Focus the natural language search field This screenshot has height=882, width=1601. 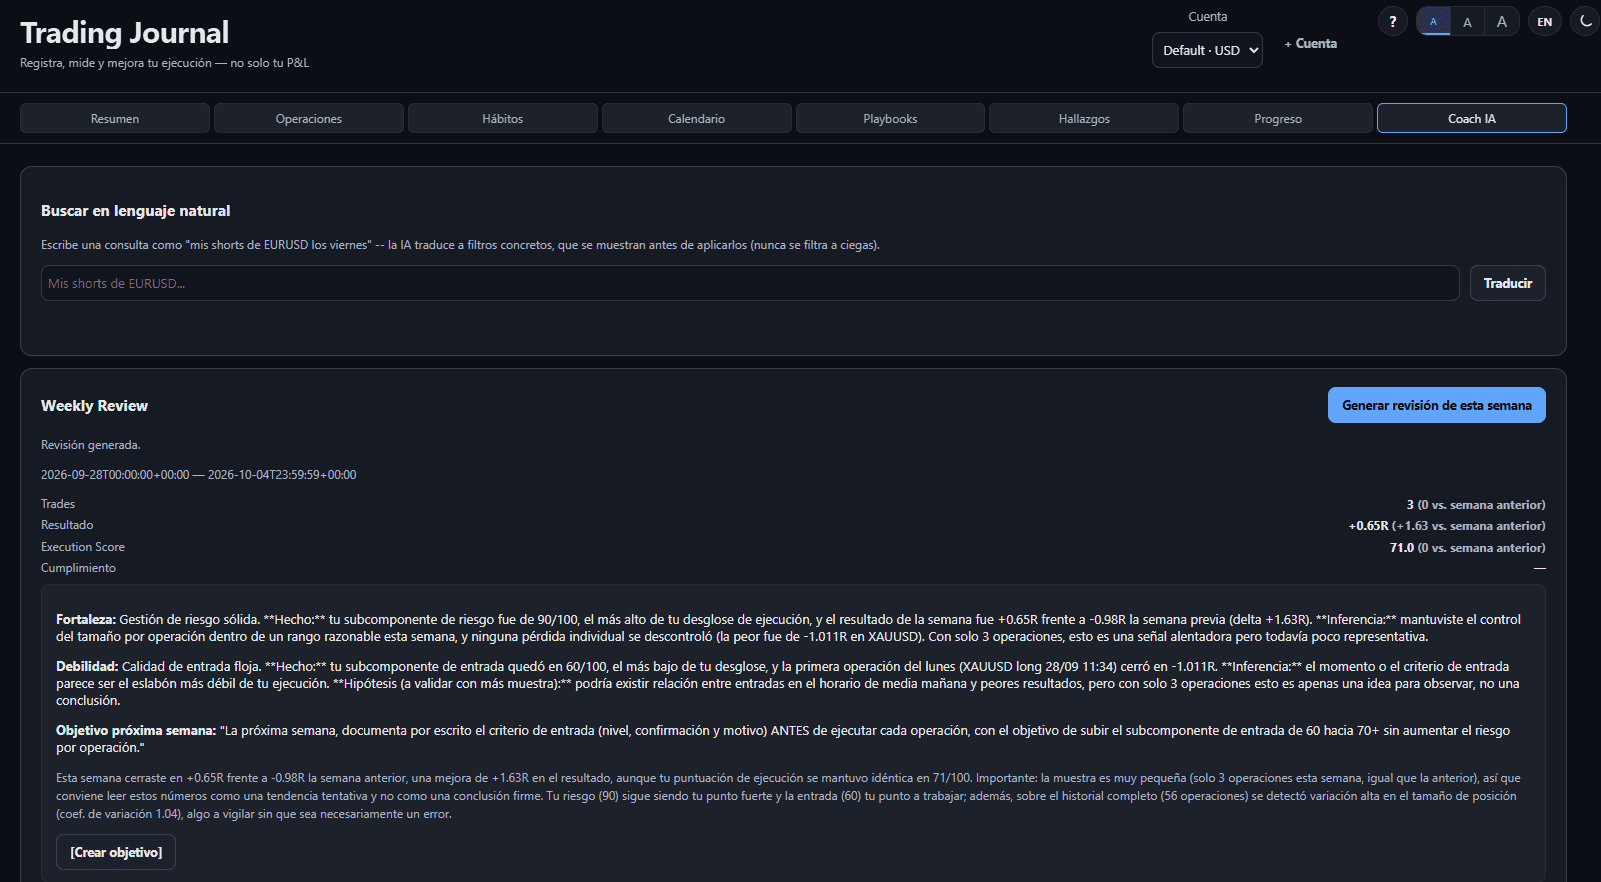750,283
